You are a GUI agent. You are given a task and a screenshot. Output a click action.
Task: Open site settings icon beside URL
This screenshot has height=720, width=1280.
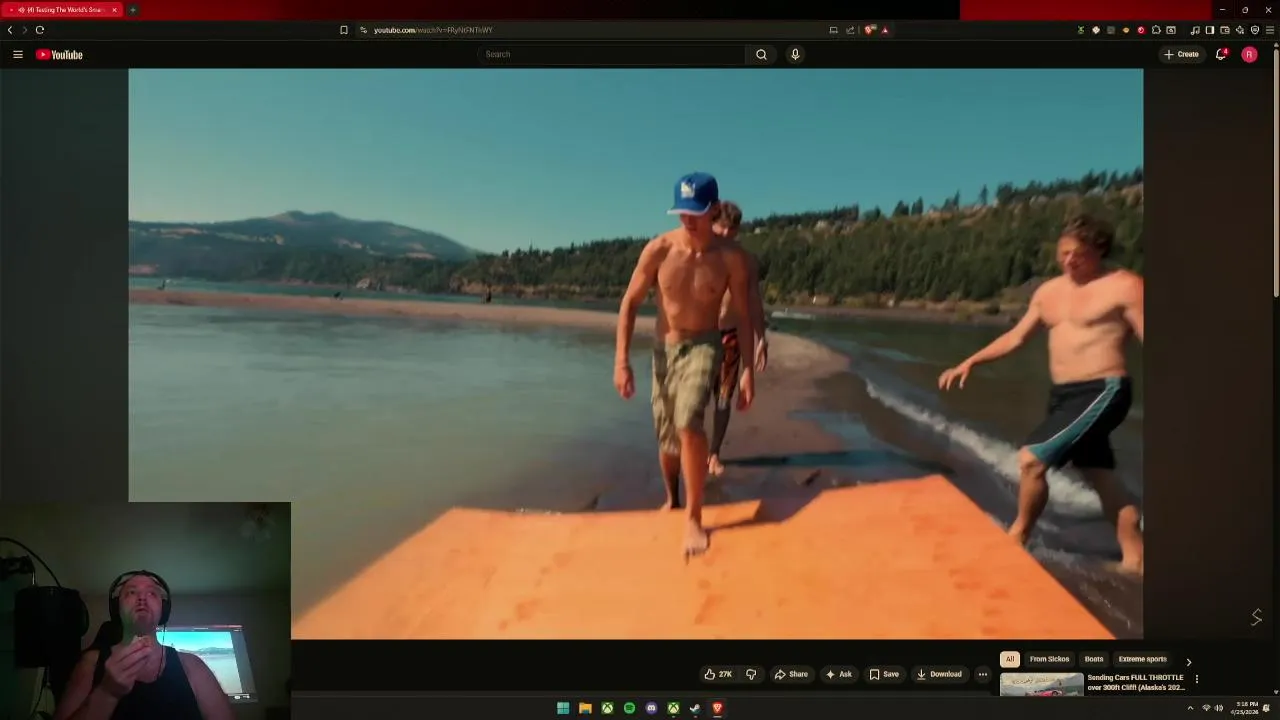click(363, 30)
